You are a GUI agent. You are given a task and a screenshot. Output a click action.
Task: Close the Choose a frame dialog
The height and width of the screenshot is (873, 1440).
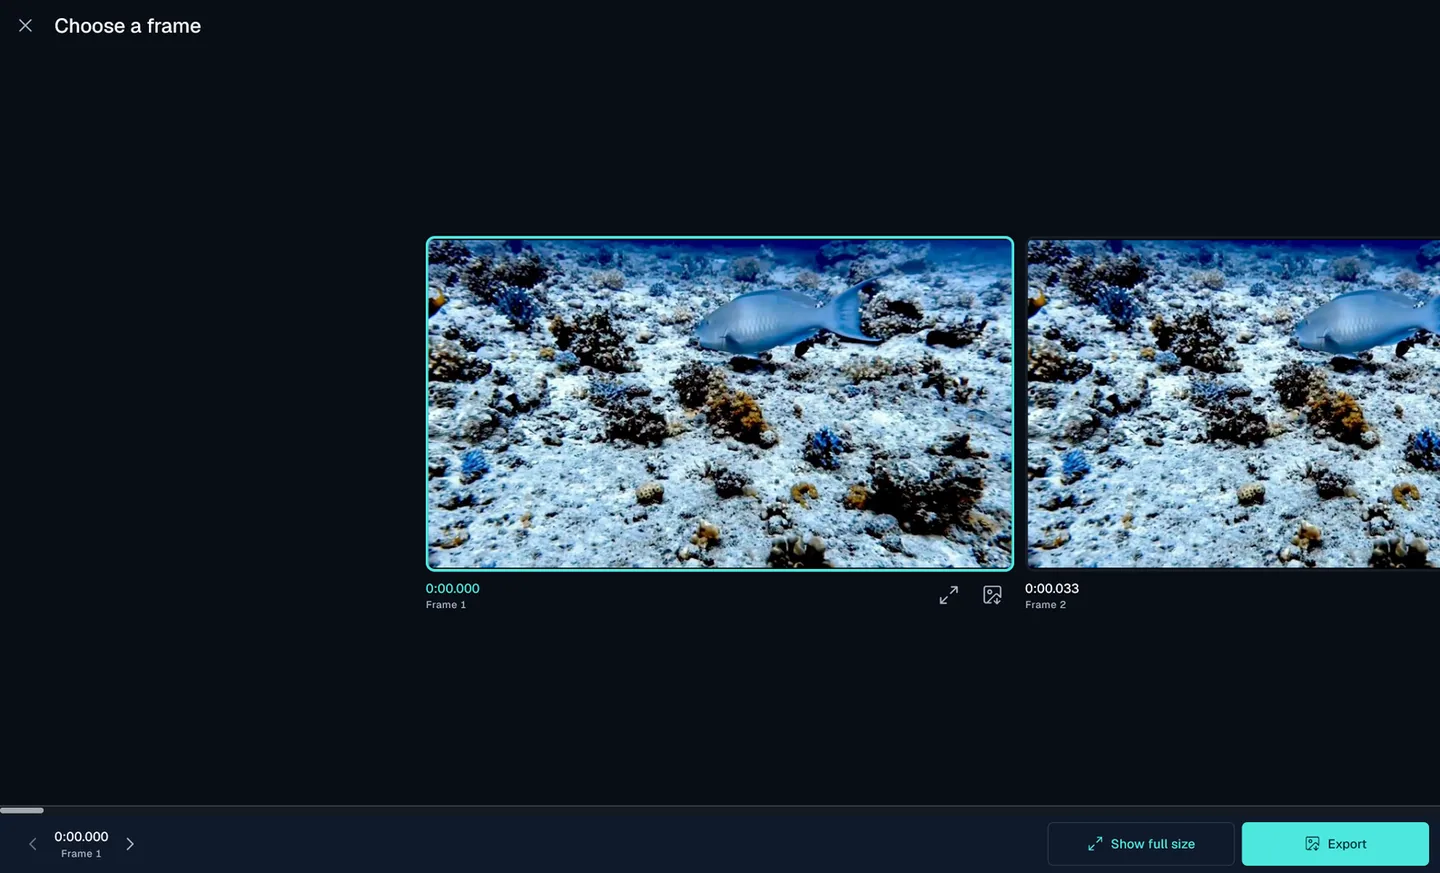pos(25,26)
